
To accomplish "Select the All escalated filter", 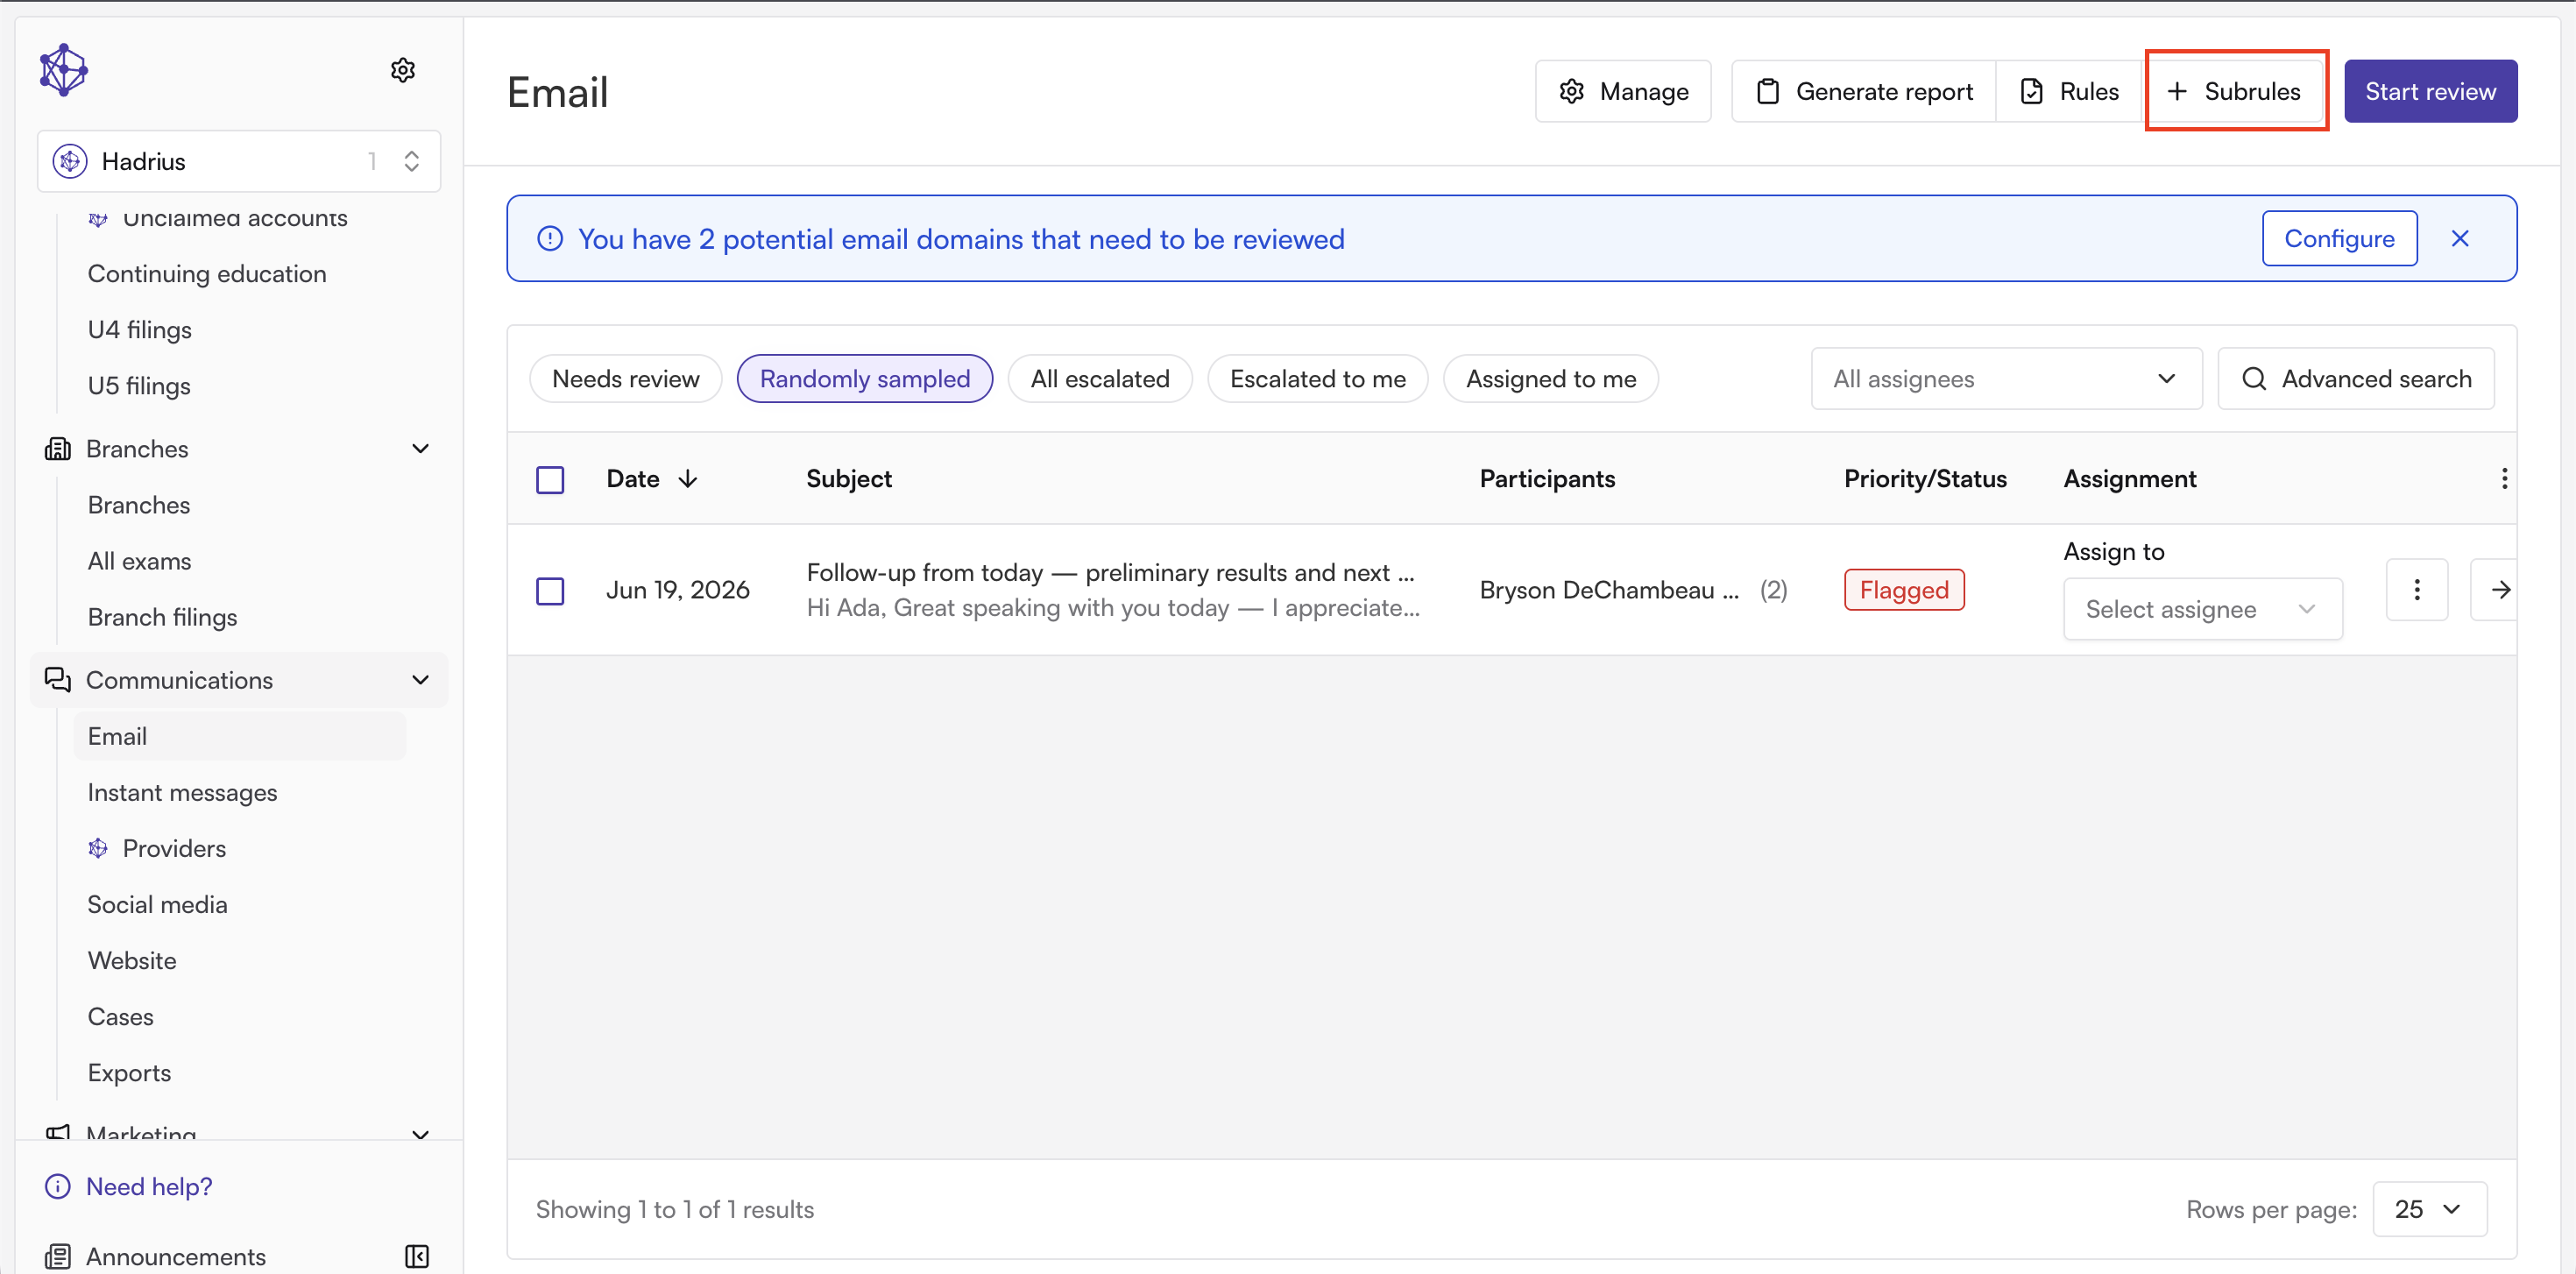I will pyautogui.click(x=1100, y=379).
